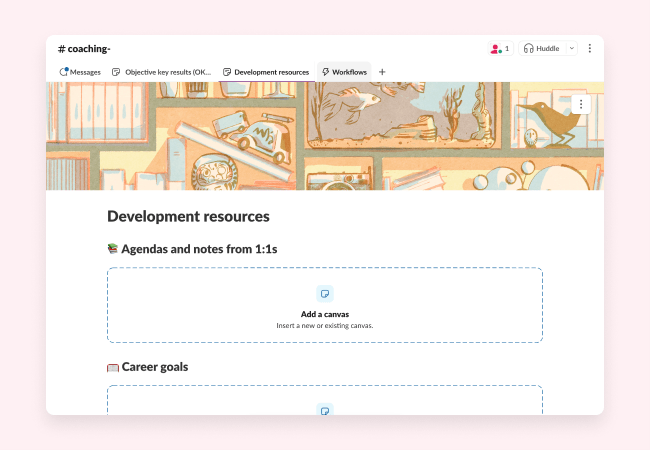Click the Messages tab speech bubble icon
This screenshot has height=450, width=650.
tap(64, 72)
